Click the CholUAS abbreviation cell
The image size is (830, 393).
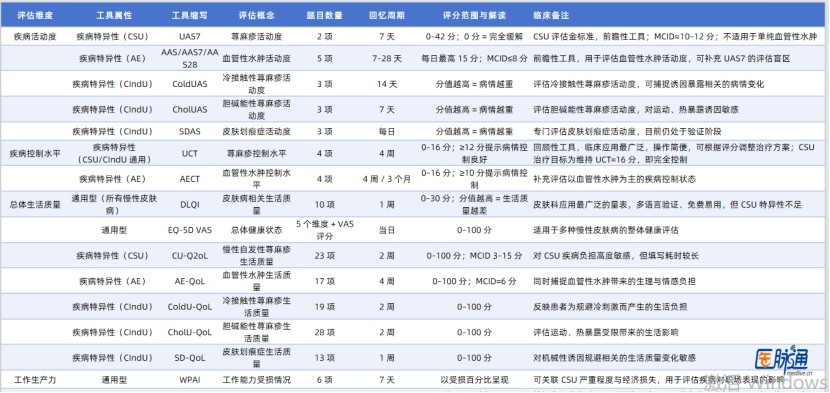pyautogui.click(x=190, y=110)
